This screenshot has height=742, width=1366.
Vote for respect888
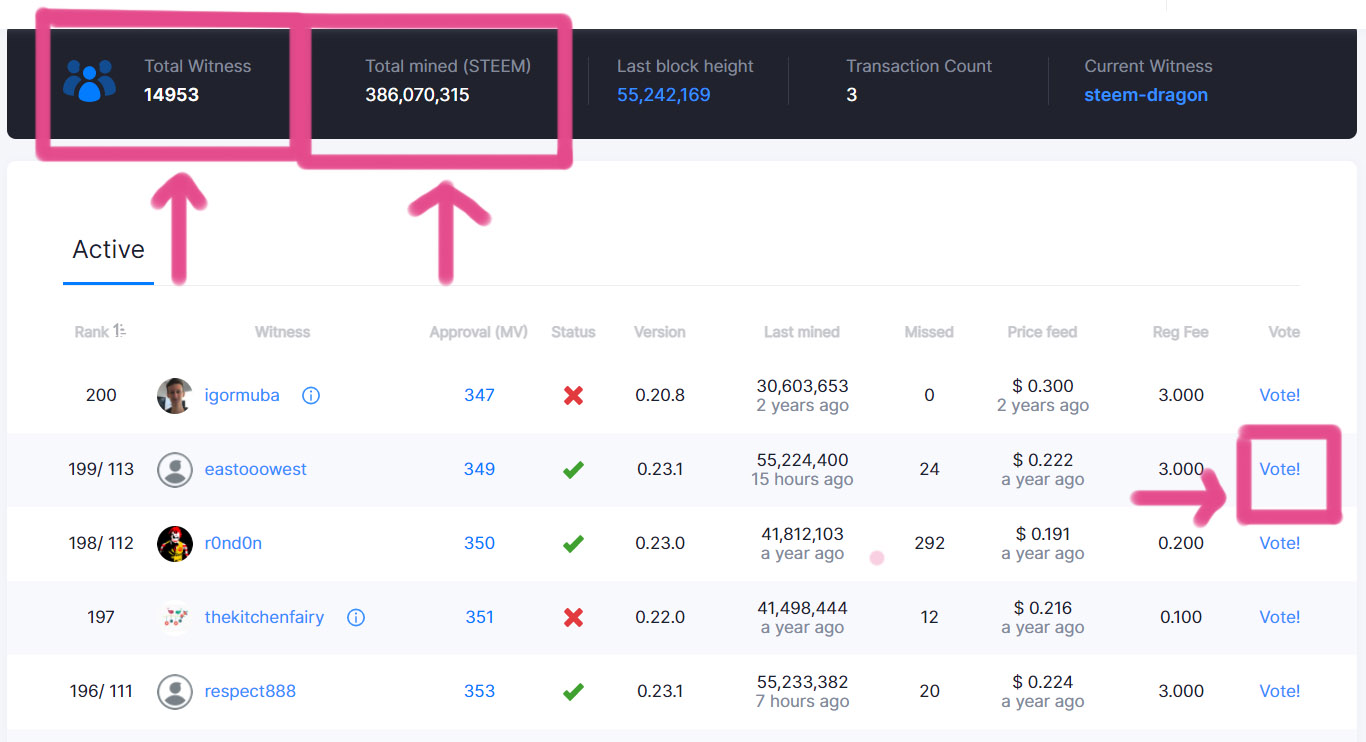coord(1280,692)
